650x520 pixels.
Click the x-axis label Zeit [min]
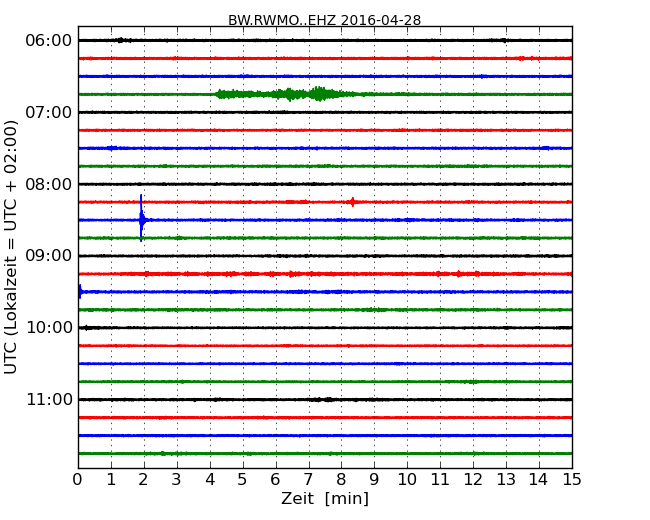point(325,498)
